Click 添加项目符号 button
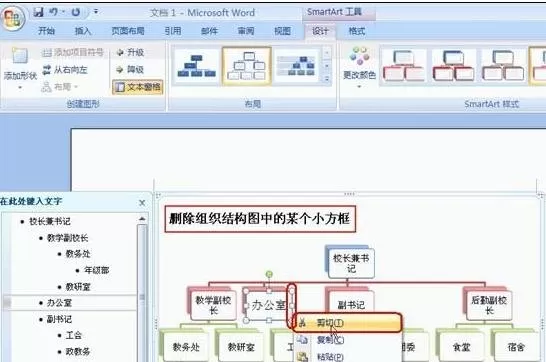Image resolution: width=546 pixels, height=362 pixels. [73, 53]
